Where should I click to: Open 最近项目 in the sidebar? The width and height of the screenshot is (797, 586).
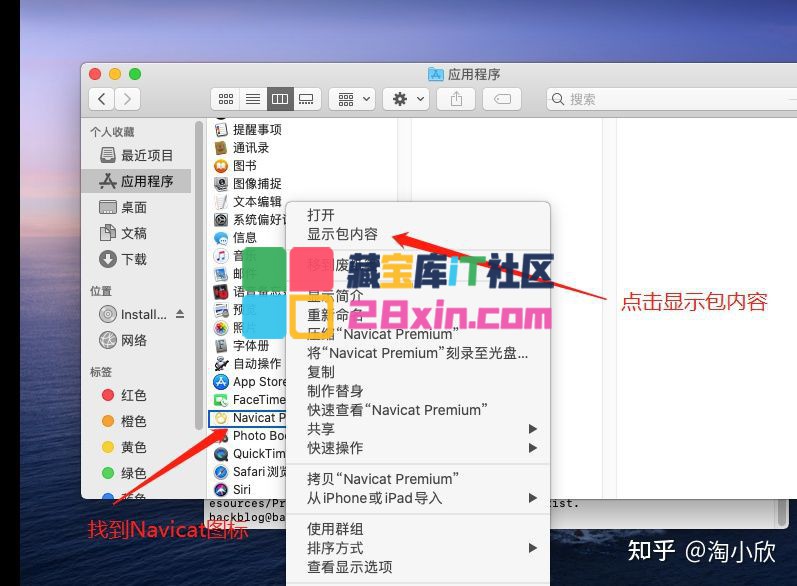tap(136, 155)
